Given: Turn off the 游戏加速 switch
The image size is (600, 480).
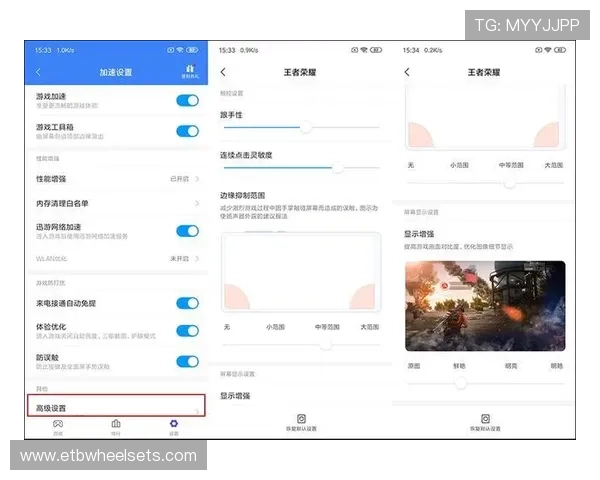Looking at the screenshot, I should [188, 100].
